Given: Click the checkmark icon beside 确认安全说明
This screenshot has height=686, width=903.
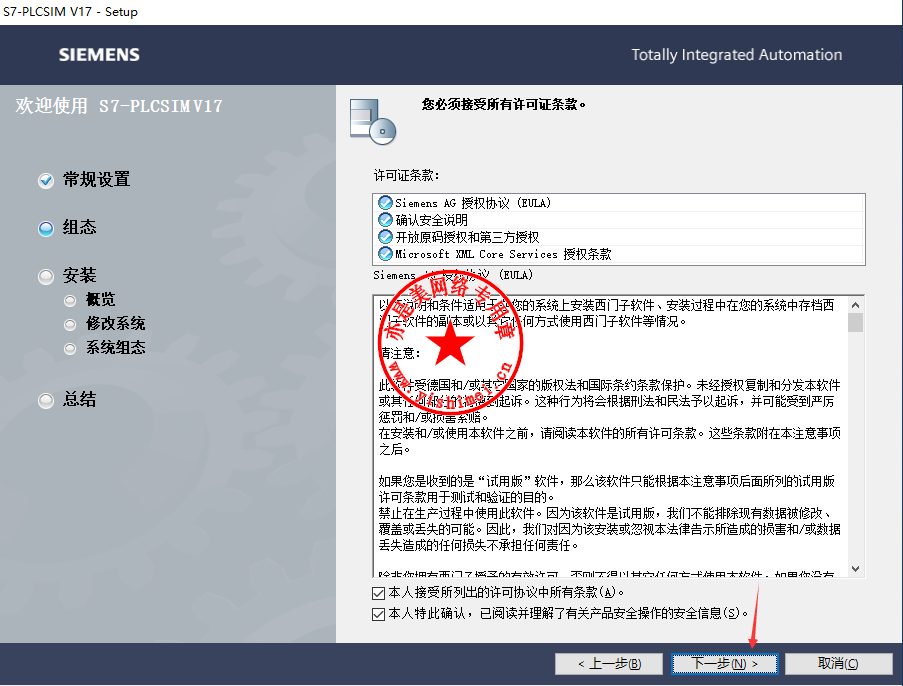Looking at the screenshot, I should [385, 220].
